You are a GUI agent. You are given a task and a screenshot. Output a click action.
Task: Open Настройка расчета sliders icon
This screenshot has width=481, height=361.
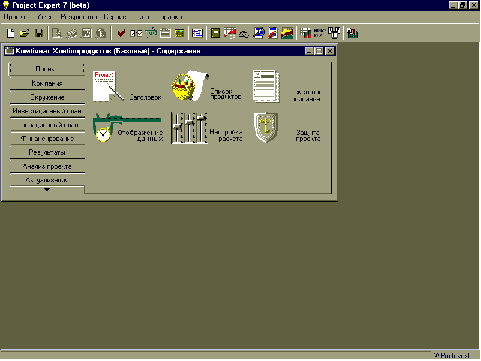click(189, 128)
